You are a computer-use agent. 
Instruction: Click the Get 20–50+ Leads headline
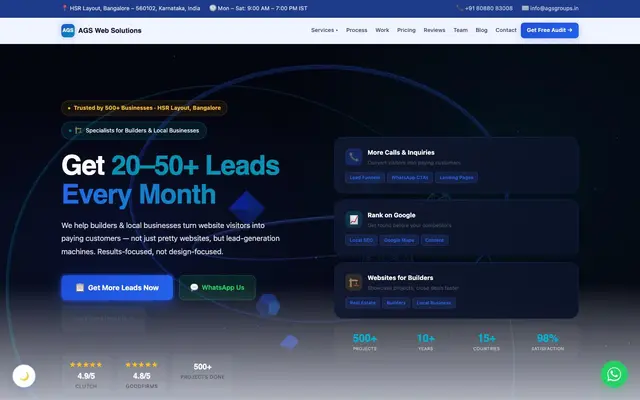click(x=171, y=165)
